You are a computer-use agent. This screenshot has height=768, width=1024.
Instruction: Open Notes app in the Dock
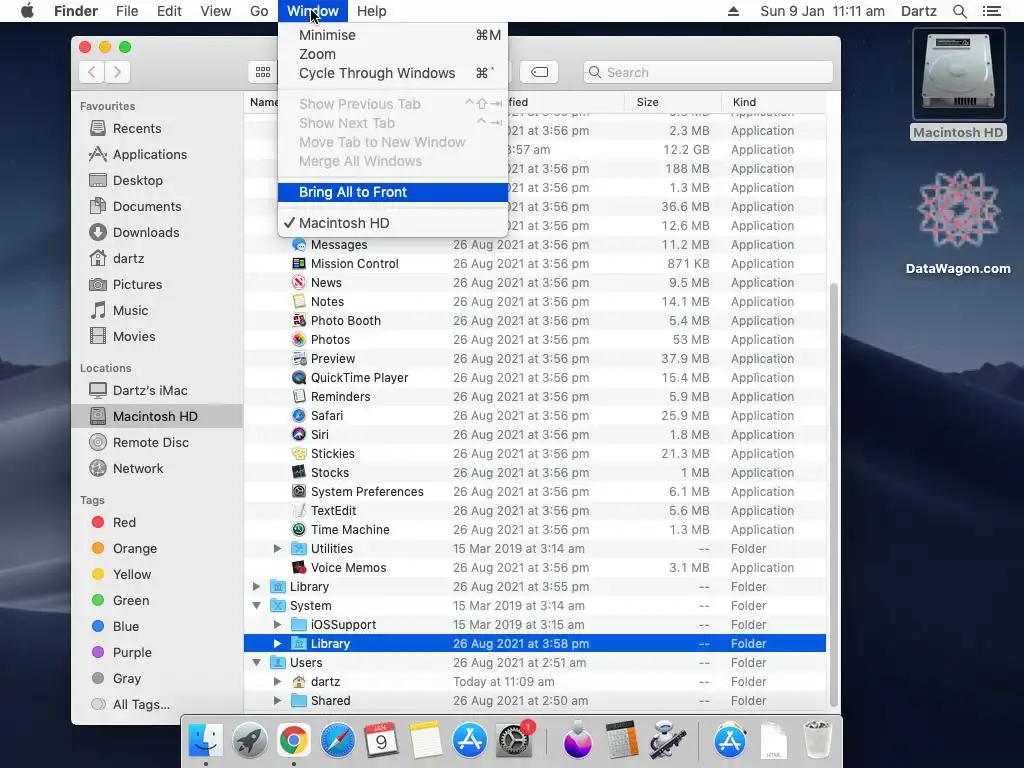[425, 740]
